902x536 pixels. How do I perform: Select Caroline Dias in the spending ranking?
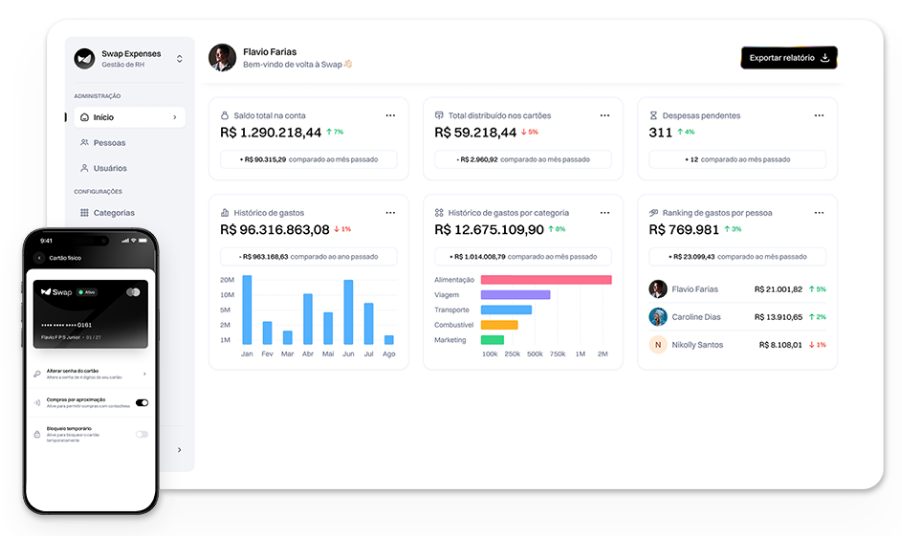(x=696, y=317)
